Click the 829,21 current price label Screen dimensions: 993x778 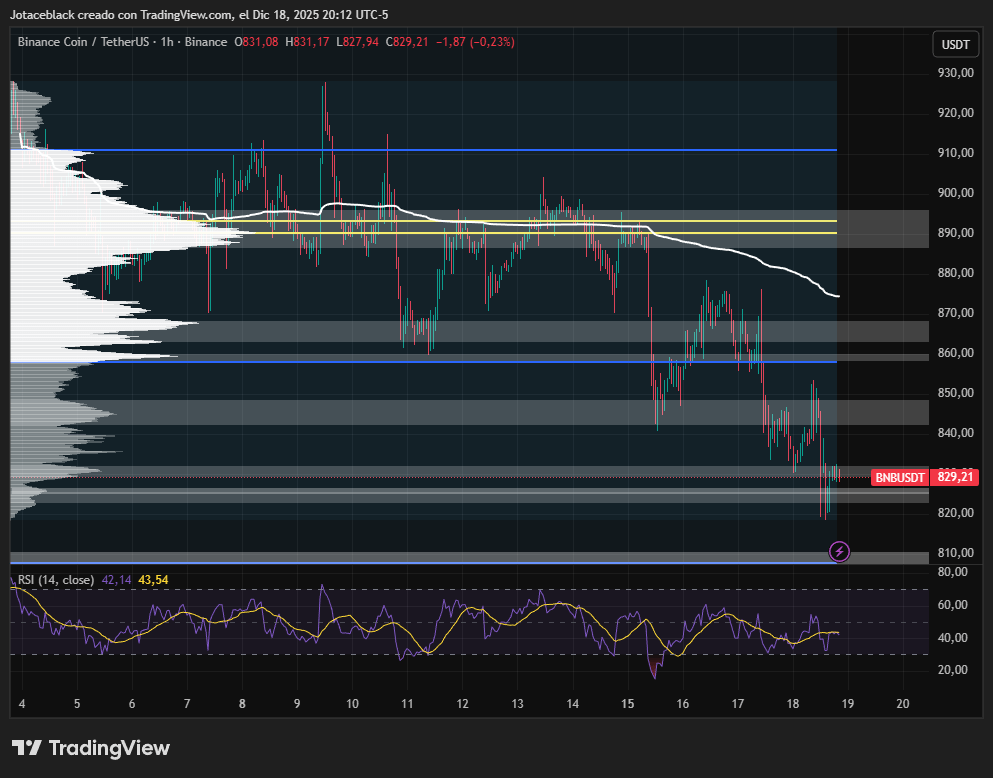click(x=955, y=477)
